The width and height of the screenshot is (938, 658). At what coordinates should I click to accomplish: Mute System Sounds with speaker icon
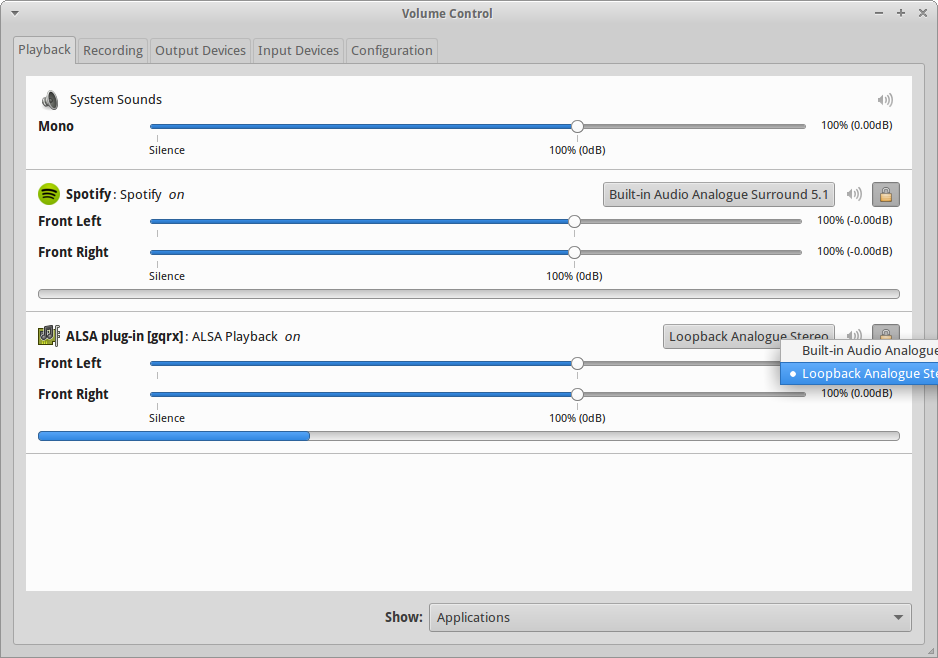[x=885, y=99]
